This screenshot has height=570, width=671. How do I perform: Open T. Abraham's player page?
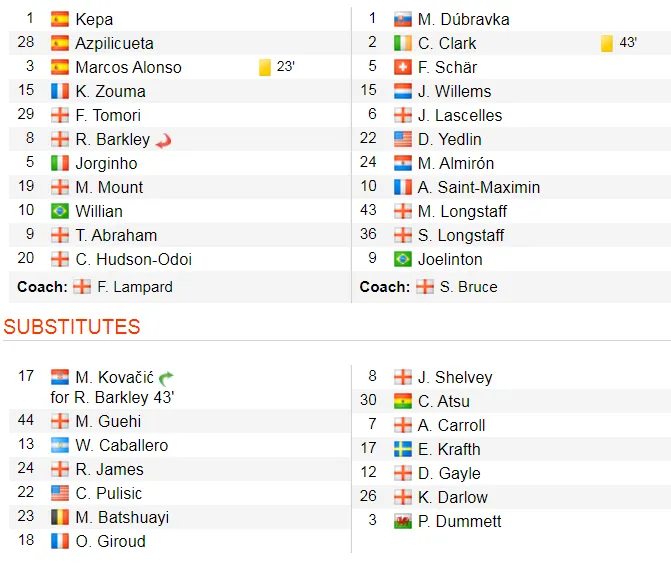tap(116, 235)
